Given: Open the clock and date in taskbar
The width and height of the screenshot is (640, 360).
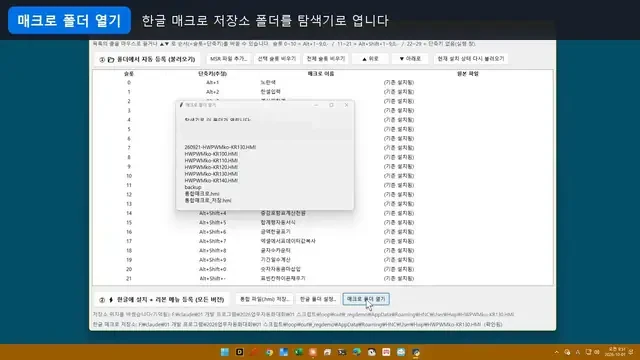Looking at the screenshot, I should click(x=616, y=352).
